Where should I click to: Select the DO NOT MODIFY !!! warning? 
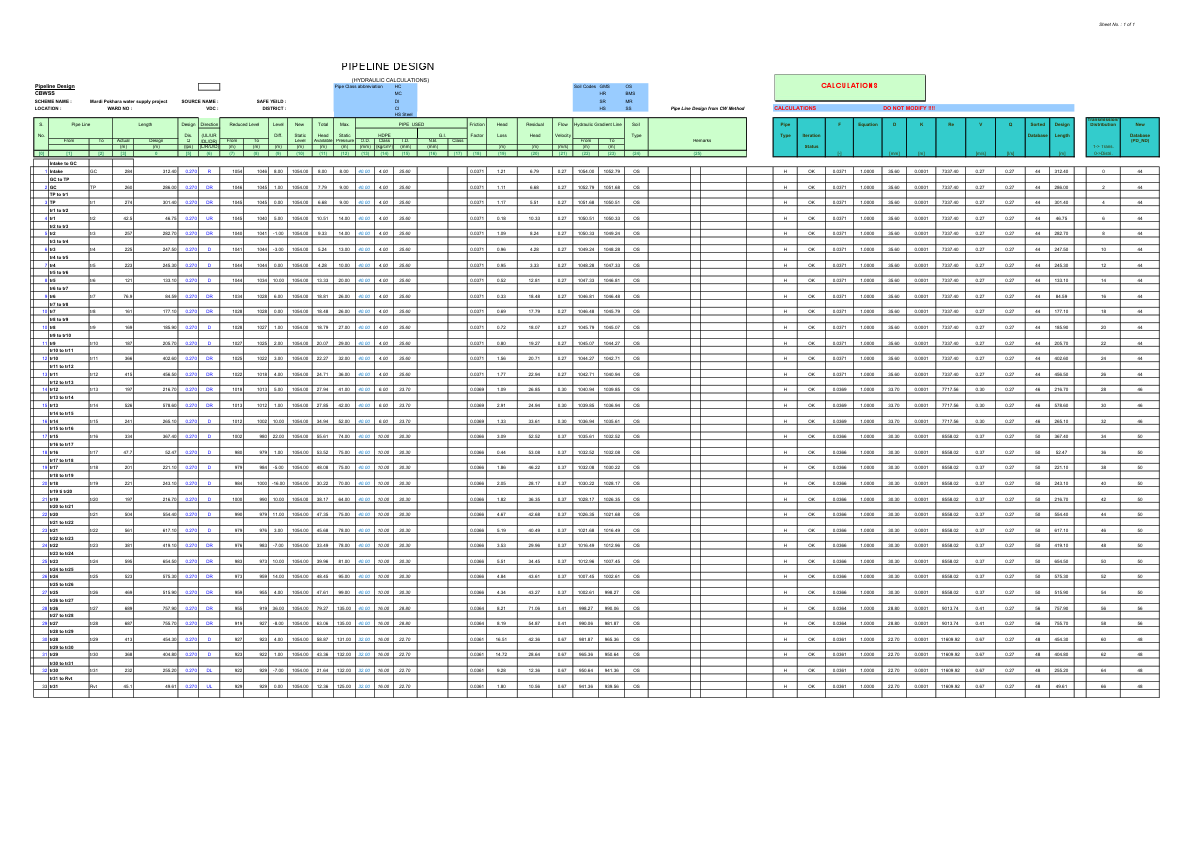click(908, 109)
